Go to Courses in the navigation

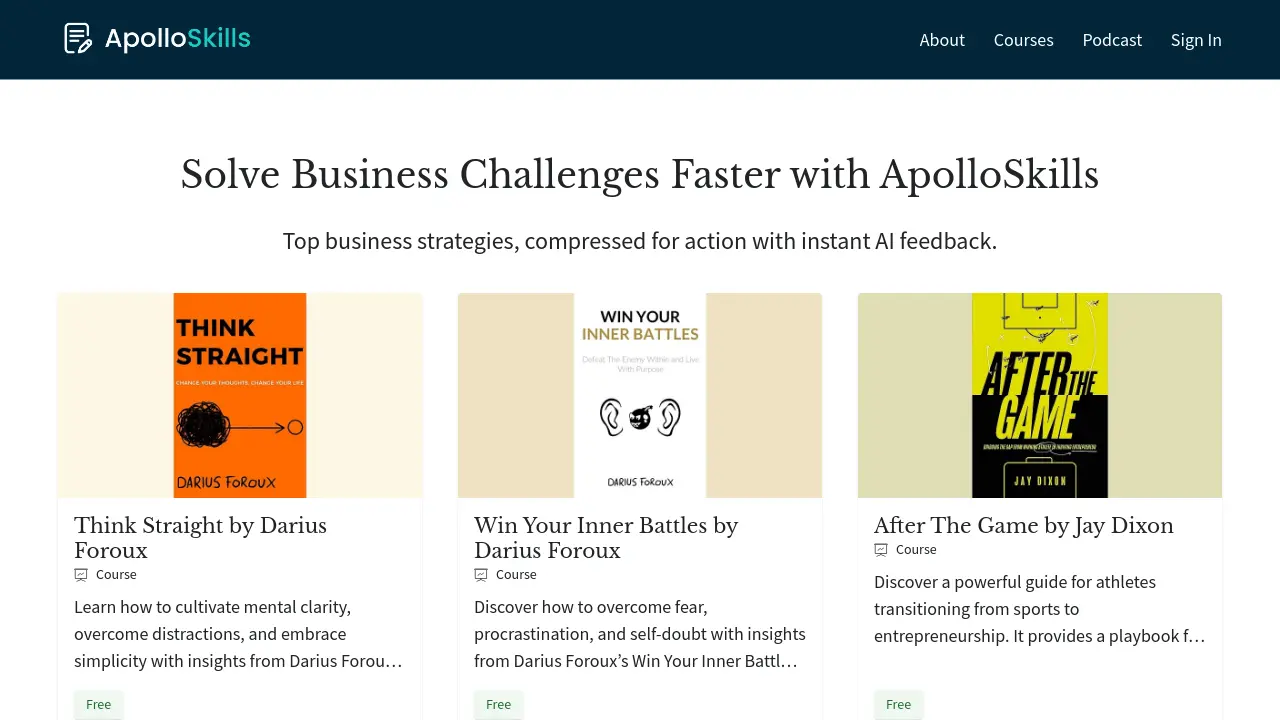(x=1024, y=40)
